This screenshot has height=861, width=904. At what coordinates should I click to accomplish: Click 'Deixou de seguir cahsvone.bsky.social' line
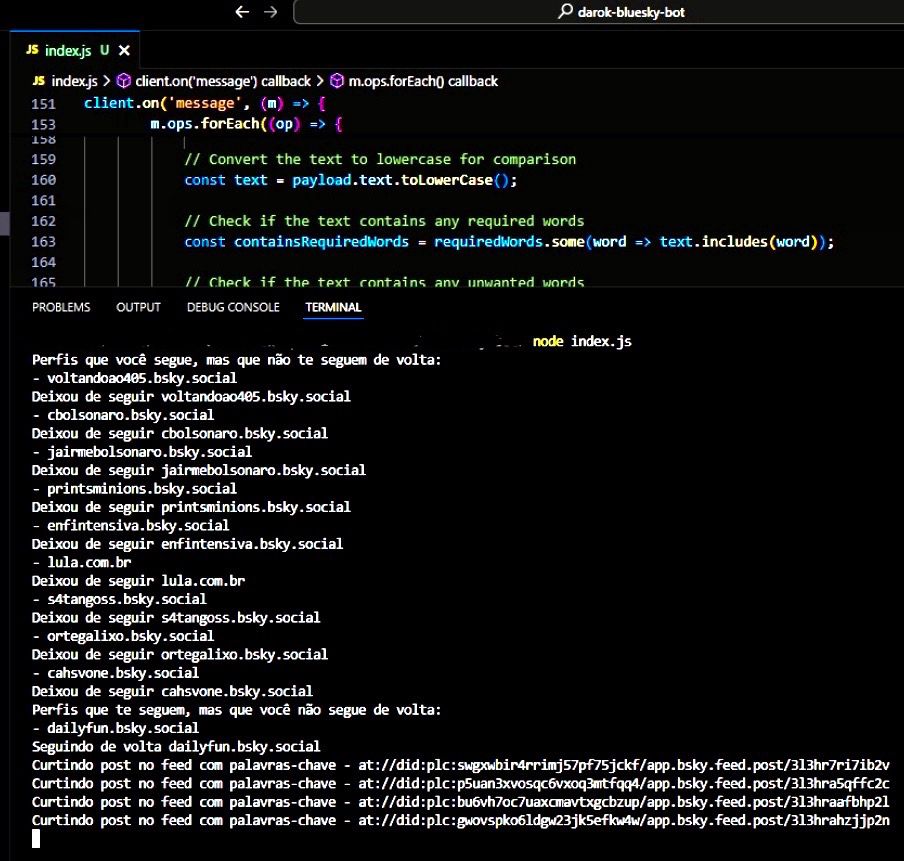click(172, 691)
